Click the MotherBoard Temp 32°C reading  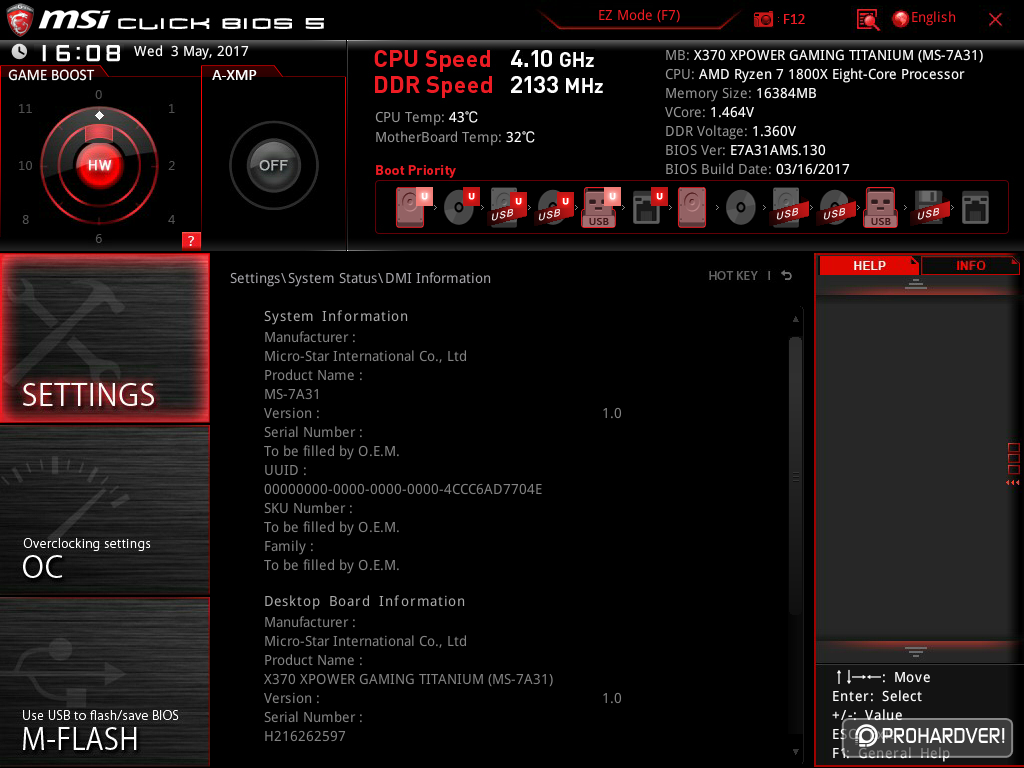tap(455, 137)
